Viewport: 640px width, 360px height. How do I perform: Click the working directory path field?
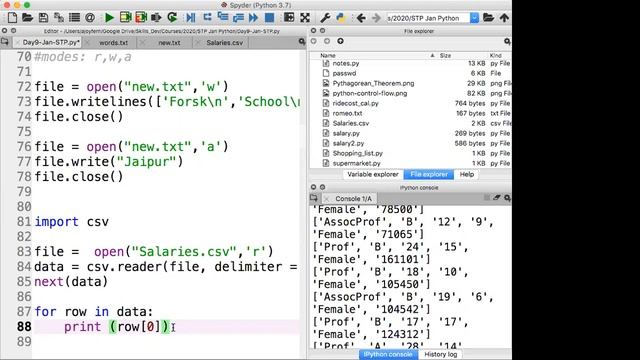tap(427, 18)
